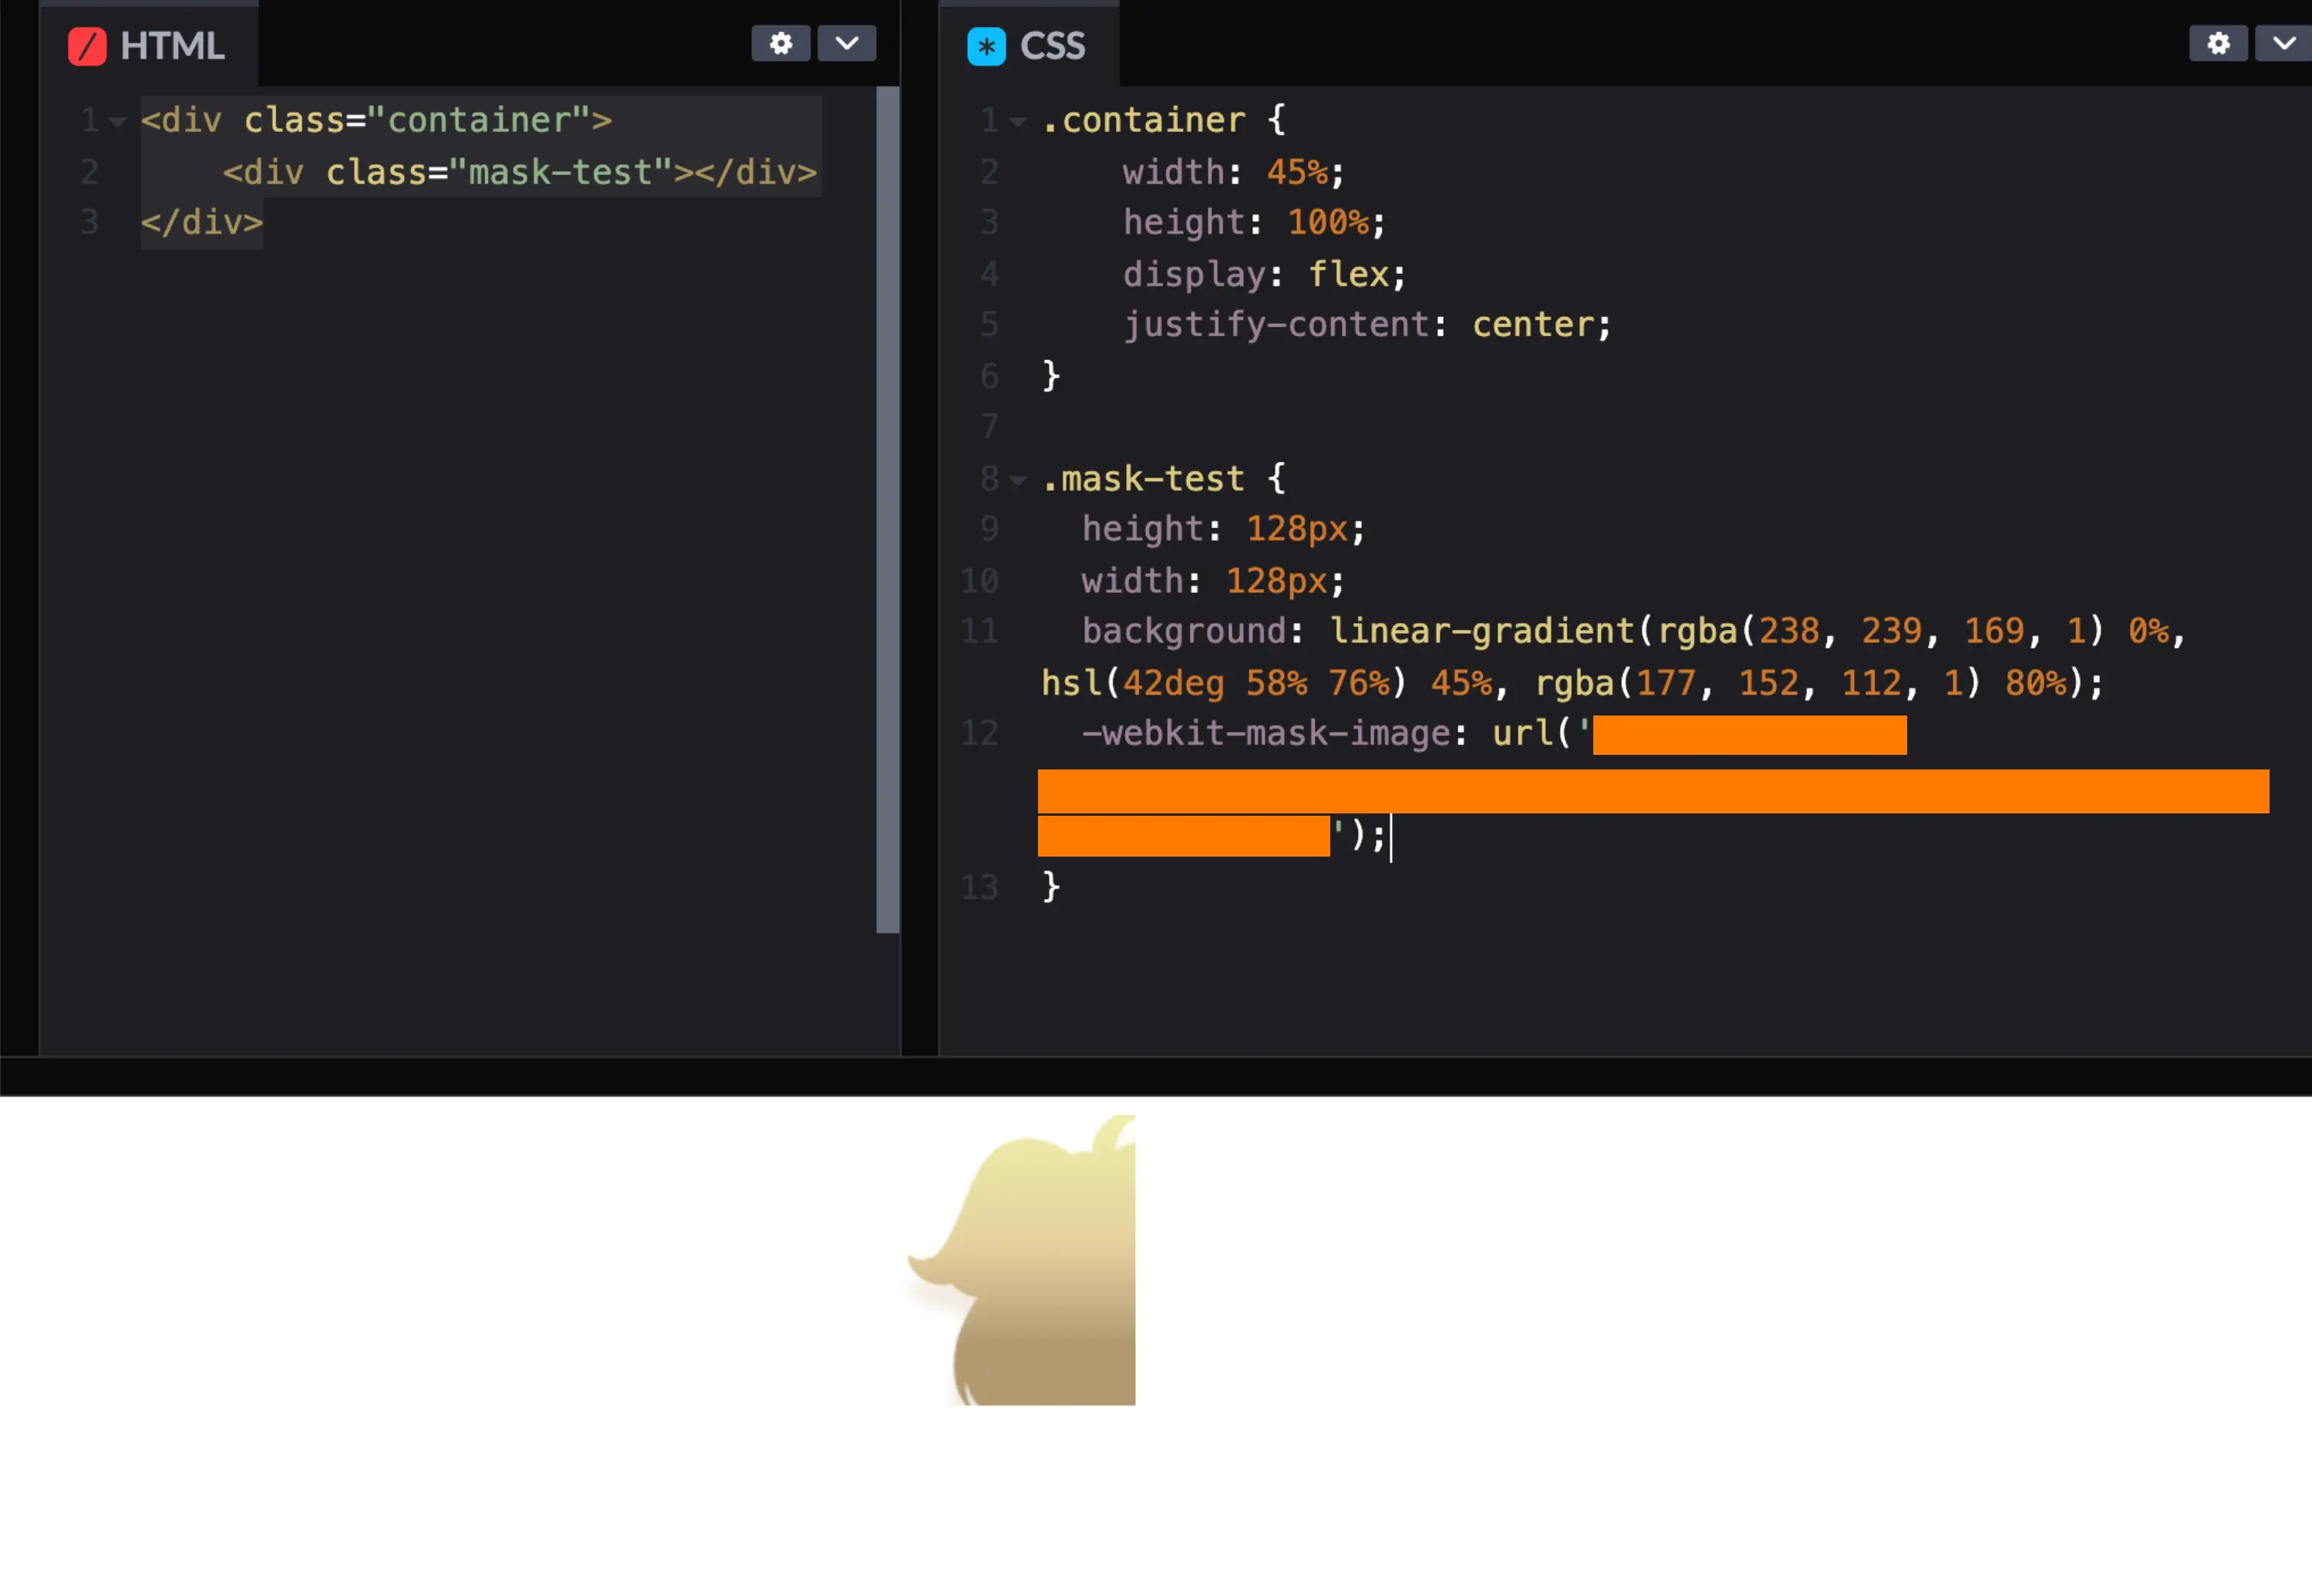Image resolution: width=2312 pixels, height=1596 pixels.
Task: Click the '.container' selector text
Action: pyautogui.click(x=1143, y=120)
